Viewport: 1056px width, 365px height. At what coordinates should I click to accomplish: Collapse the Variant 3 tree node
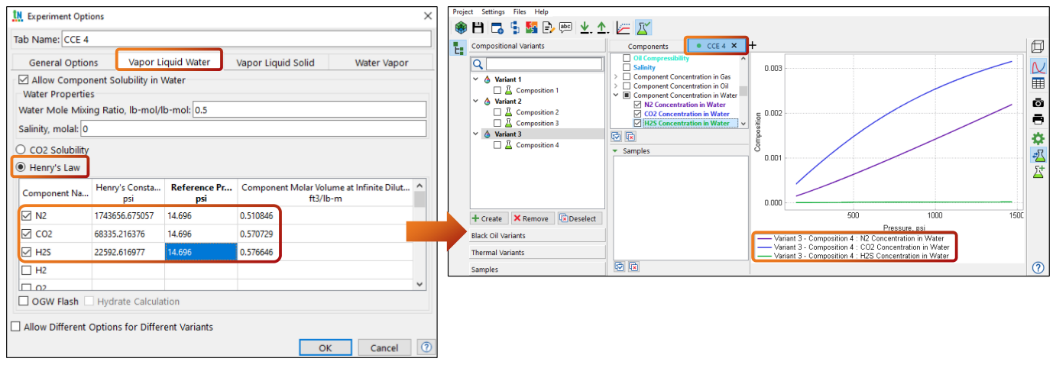click(475, 134)
